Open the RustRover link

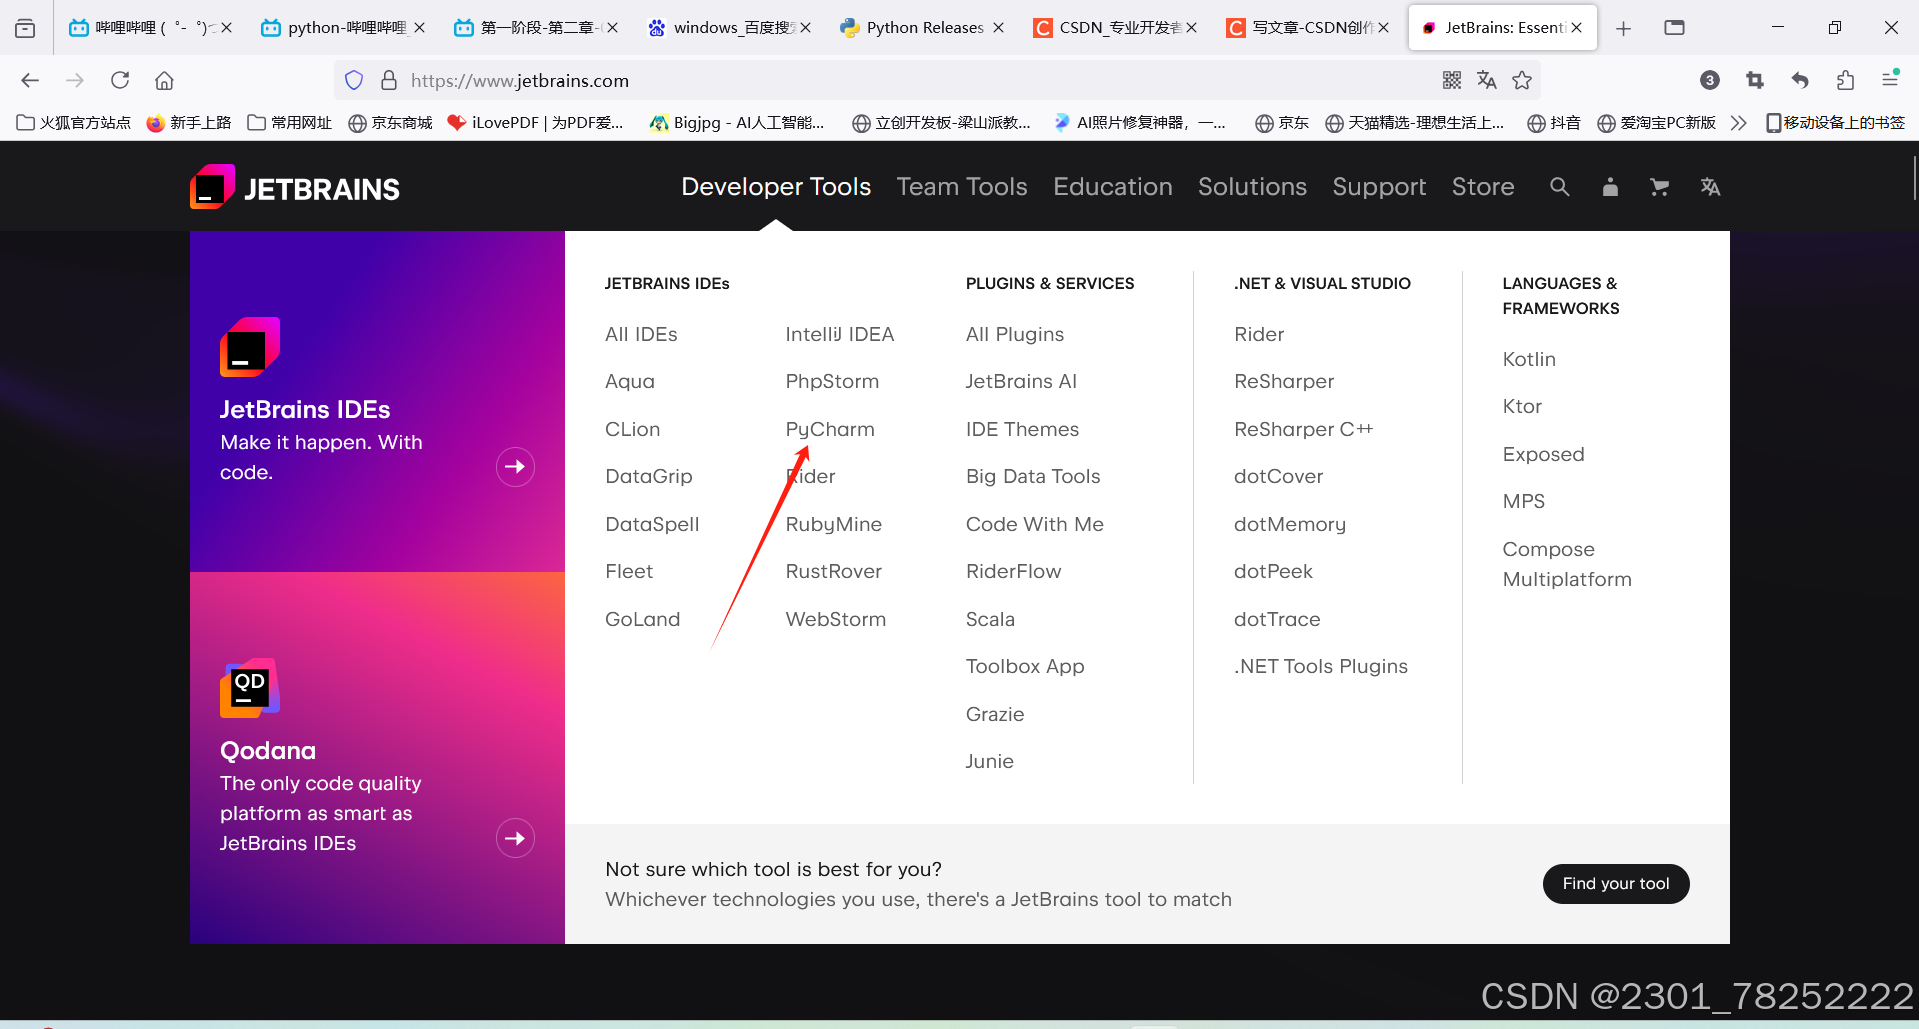(834, 571)
